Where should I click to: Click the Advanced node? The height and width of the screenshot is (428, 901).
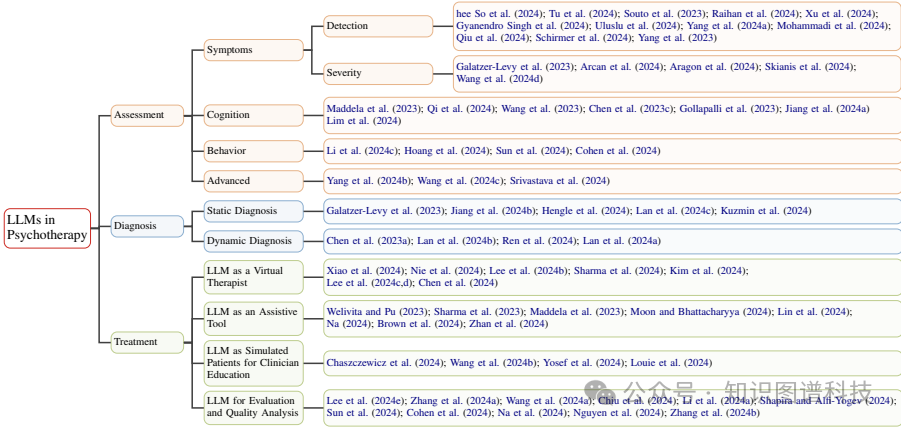tap(253, 181)
